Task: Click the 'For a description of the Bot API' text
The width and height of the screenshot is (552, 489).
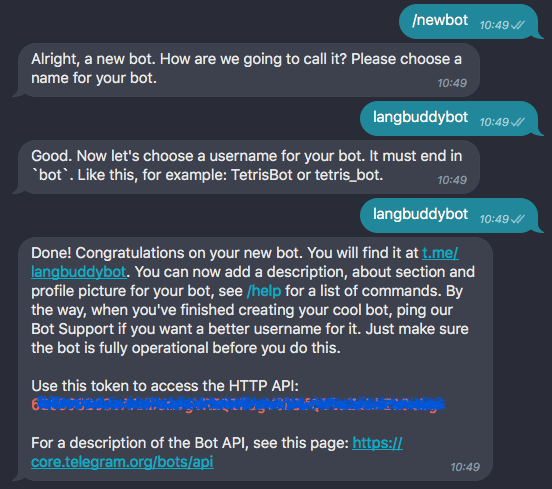Action: pos(190,443)
